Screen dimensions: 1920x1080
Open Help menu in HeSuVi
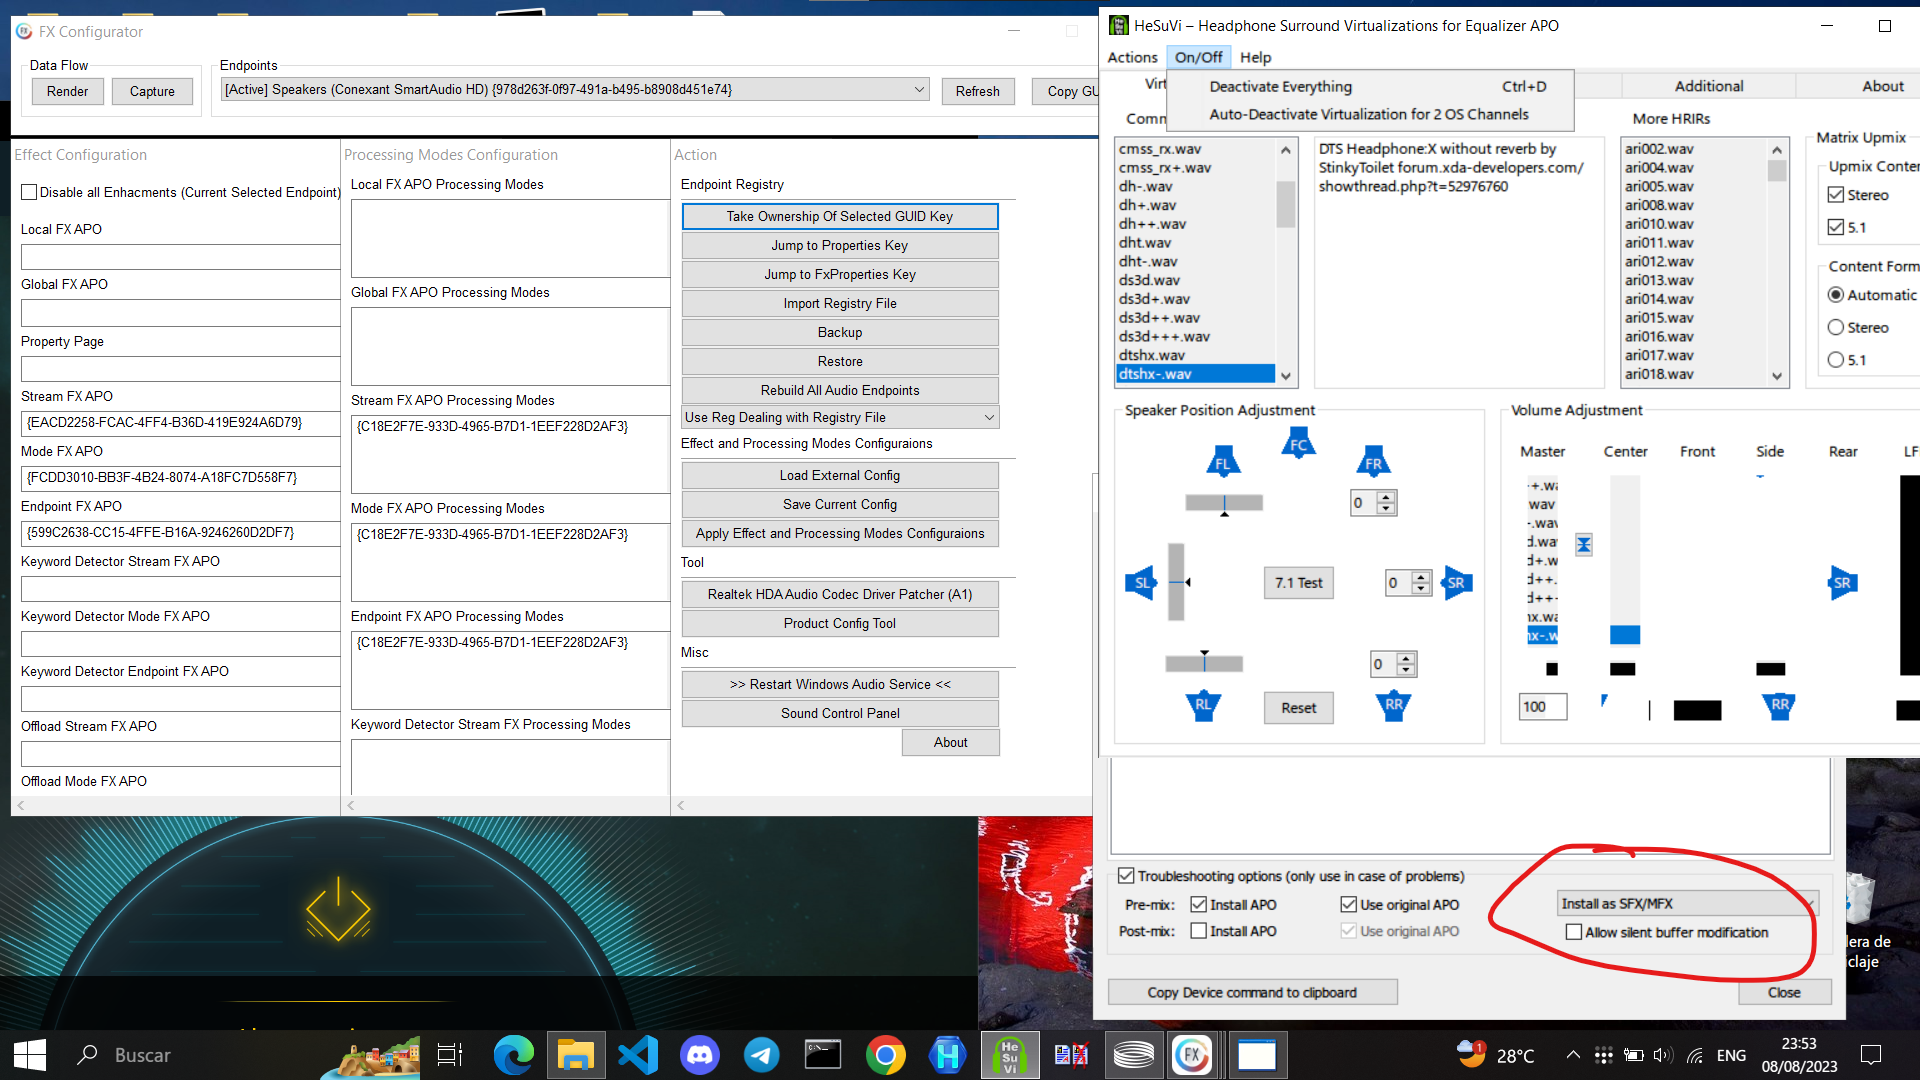1256,57
